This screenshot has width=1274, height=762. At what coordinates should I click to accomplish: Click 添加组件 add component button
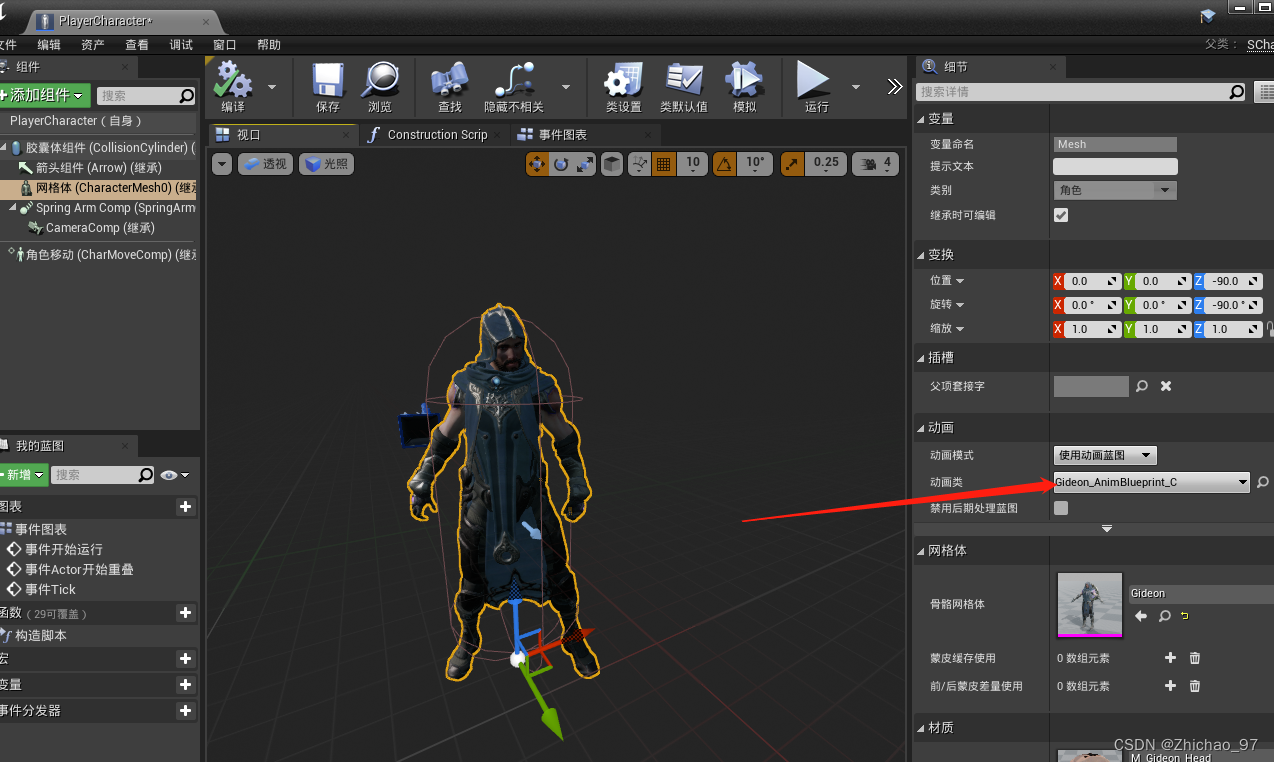44,95
